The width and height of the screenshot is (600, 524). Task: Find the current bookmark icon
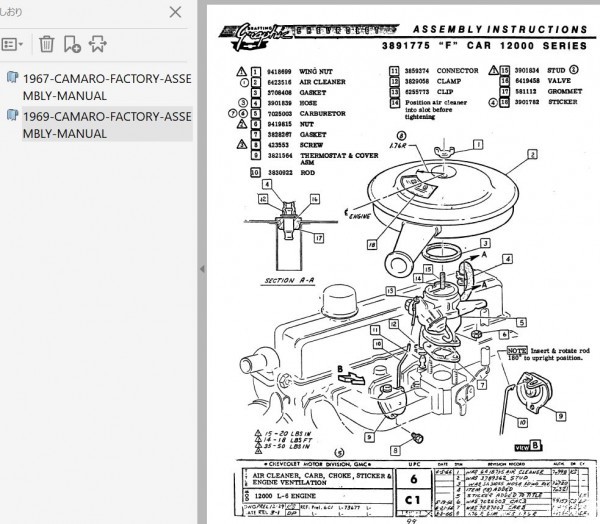coord(98,44)
